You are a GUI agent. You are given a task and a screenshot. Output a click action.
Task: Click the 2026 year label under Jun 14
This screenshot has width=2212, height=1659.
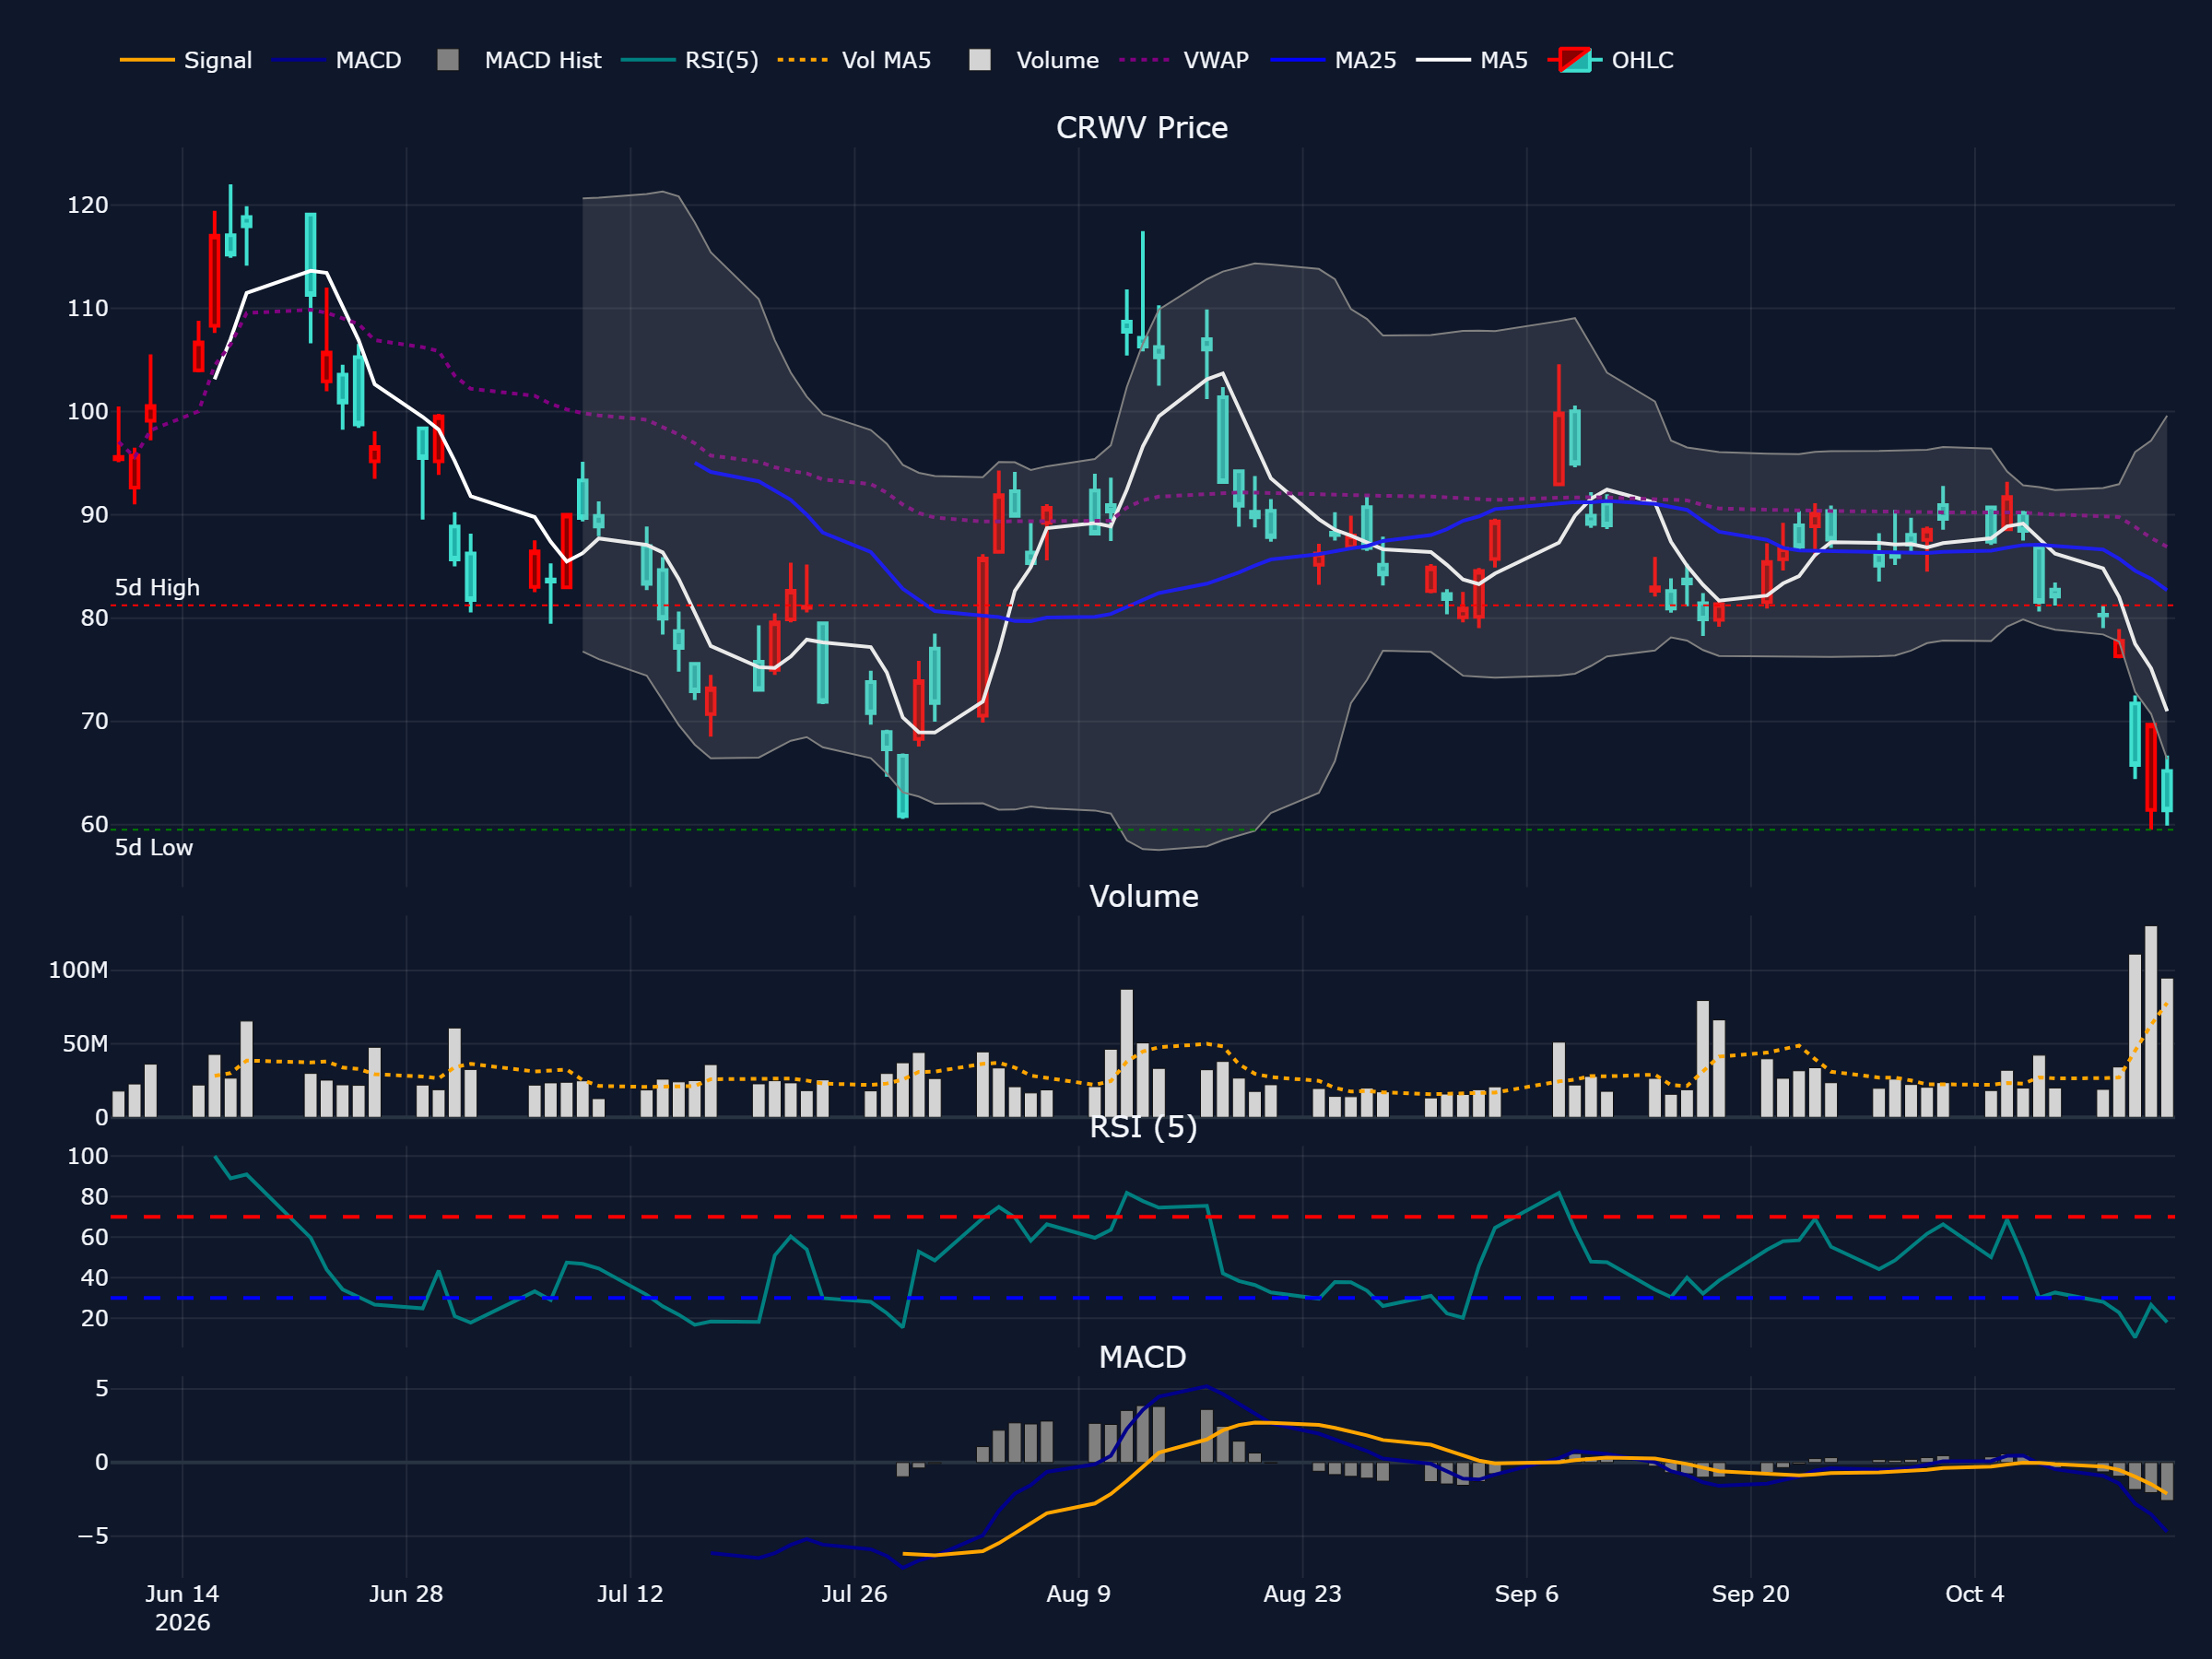click(x=182, y=1622)
